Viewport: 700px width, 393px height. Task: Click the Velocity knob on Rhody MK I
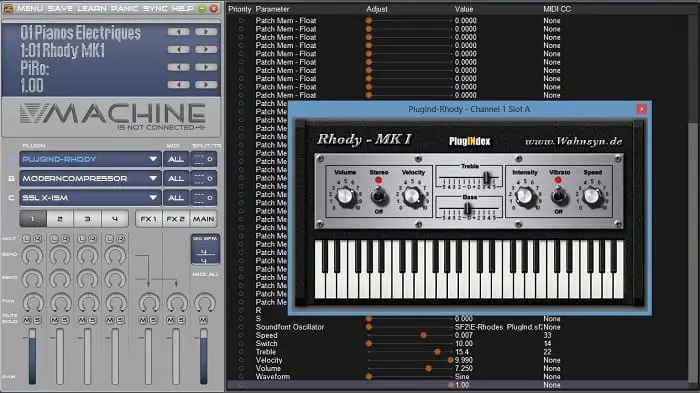pyautogui.click(x=412, y=196)
